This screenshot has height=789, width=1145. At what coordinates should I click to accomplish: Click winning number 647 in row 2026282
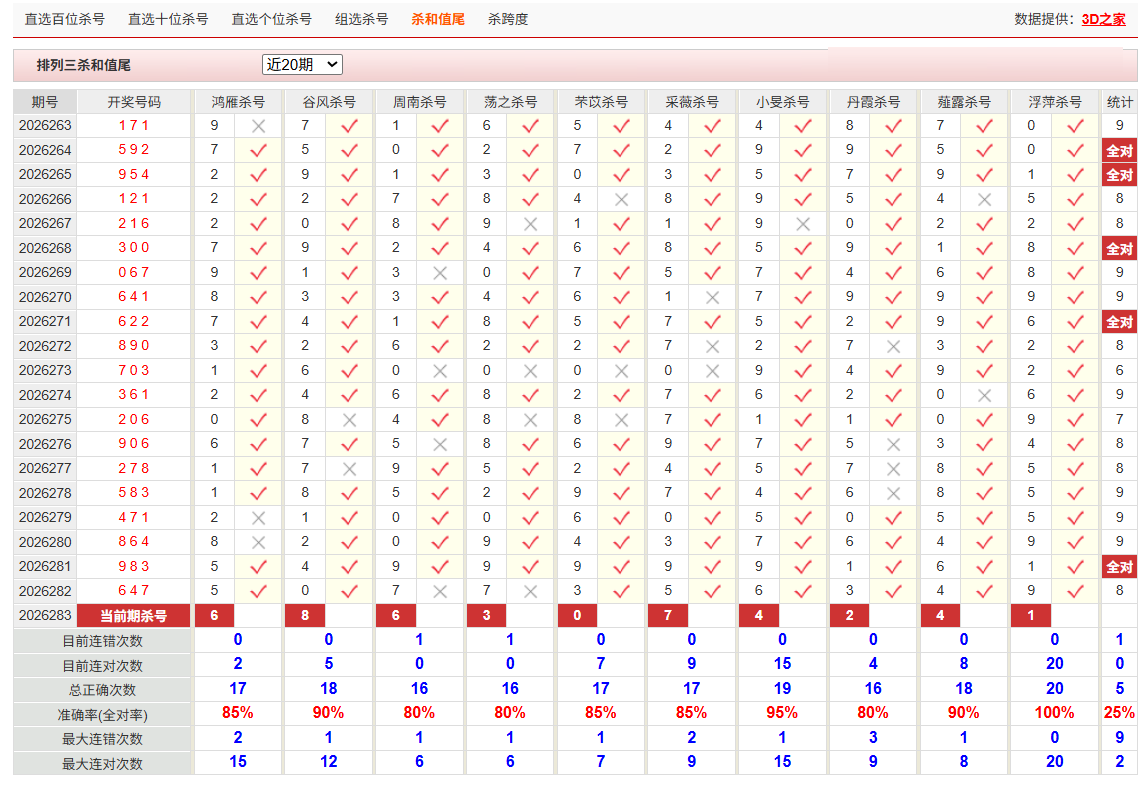[x=134, y=590]
